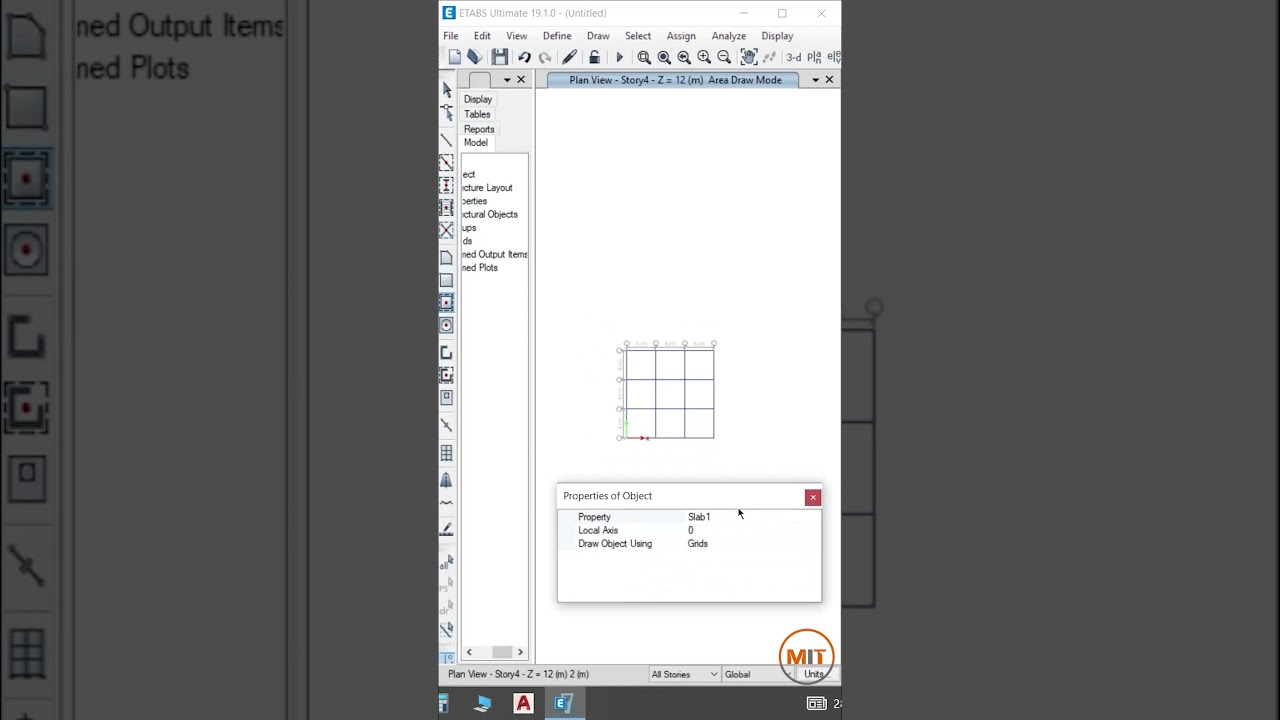Click the Pan hand icon
The height and width of the screenshot is (720, 1280).
(x=748, y=58)
